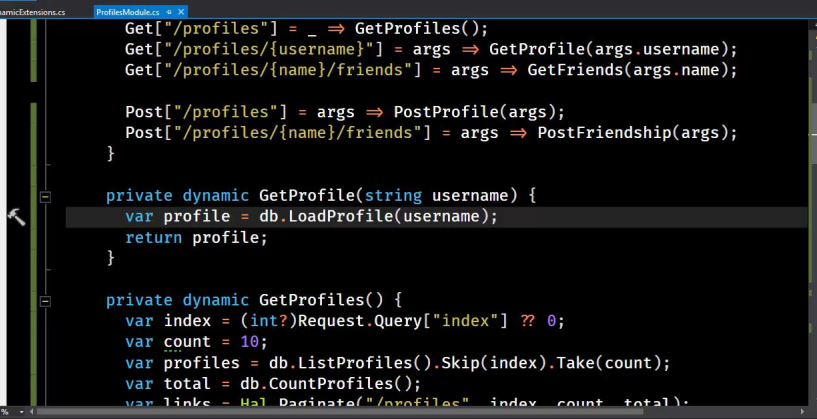
Task: Click the horizontal scrollbar thumb
Action: point(339,412)
